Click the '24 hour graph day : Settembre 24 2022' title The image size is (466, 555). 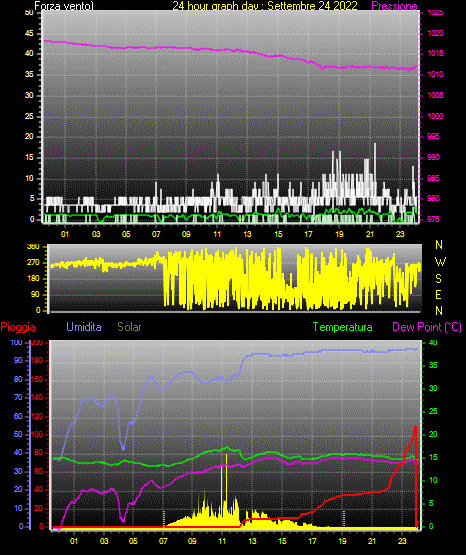pyautogui.click(x=265, y=6)
